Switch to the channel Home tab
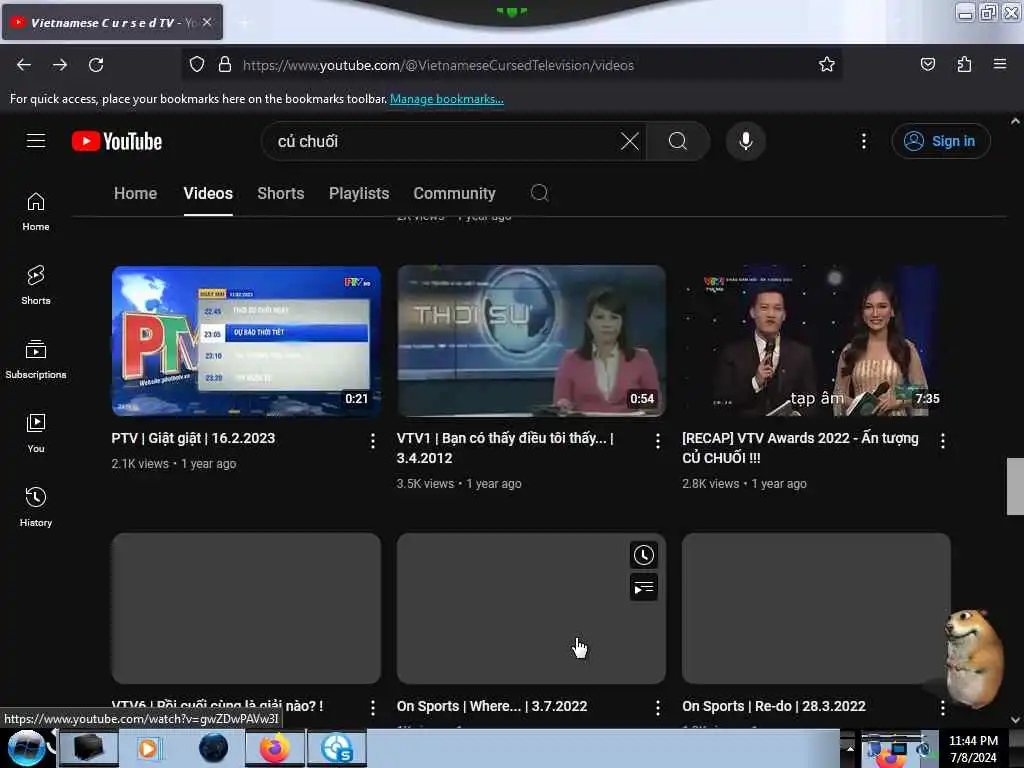The image size is (1024, 768). 135,193
